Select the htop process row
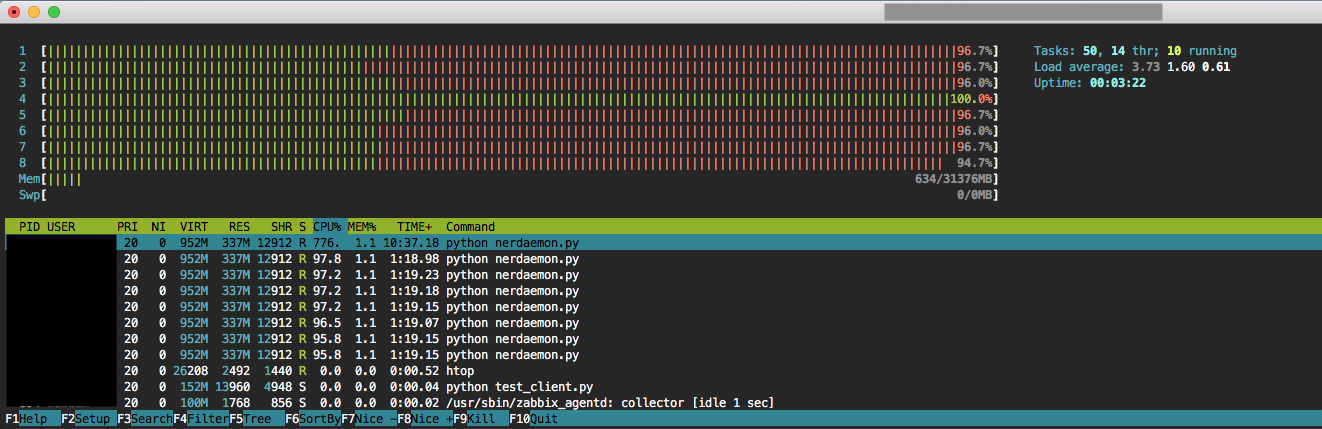 pos(661,371)
